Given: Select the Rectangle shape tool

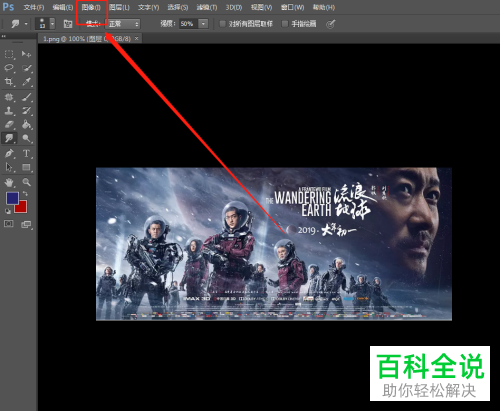Looking at the screenshot, I should (x=27, y=167).
